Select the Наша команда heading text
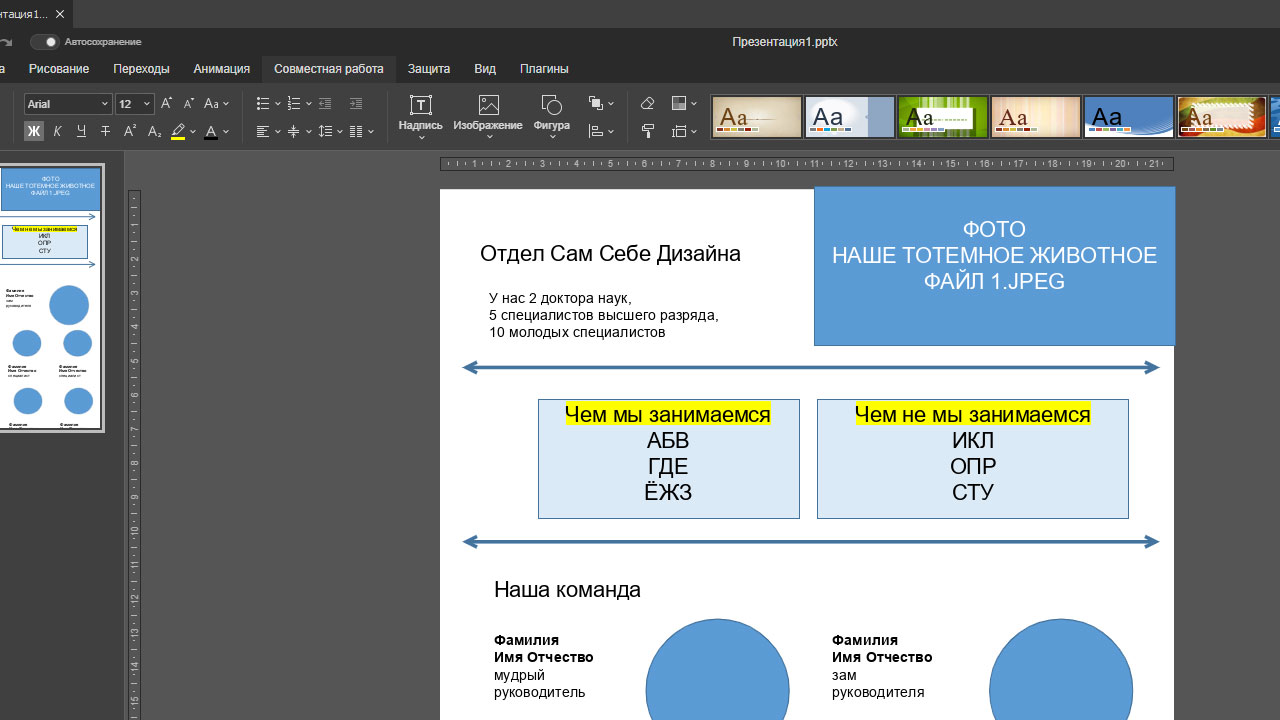The width and height of the screenshot is (1280, 720). [x=567, y=590]
